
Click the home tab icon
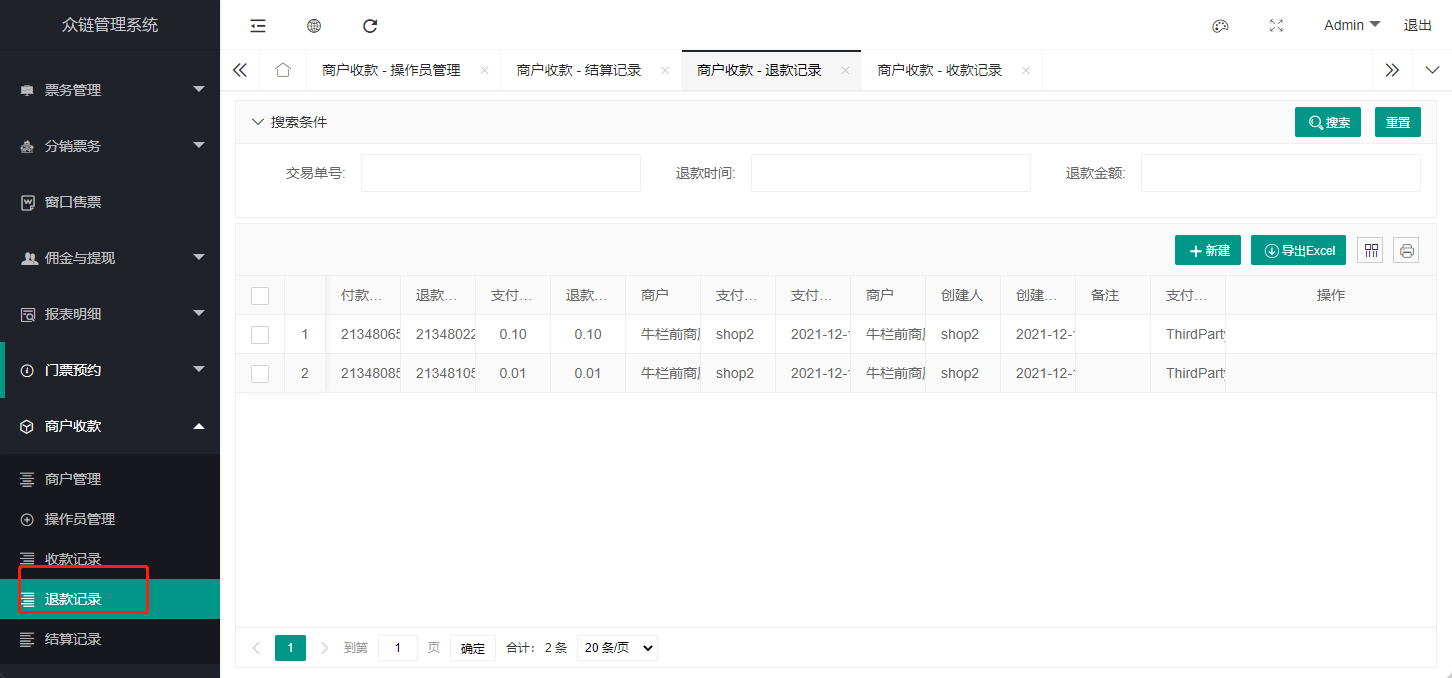tap(283, 70)
